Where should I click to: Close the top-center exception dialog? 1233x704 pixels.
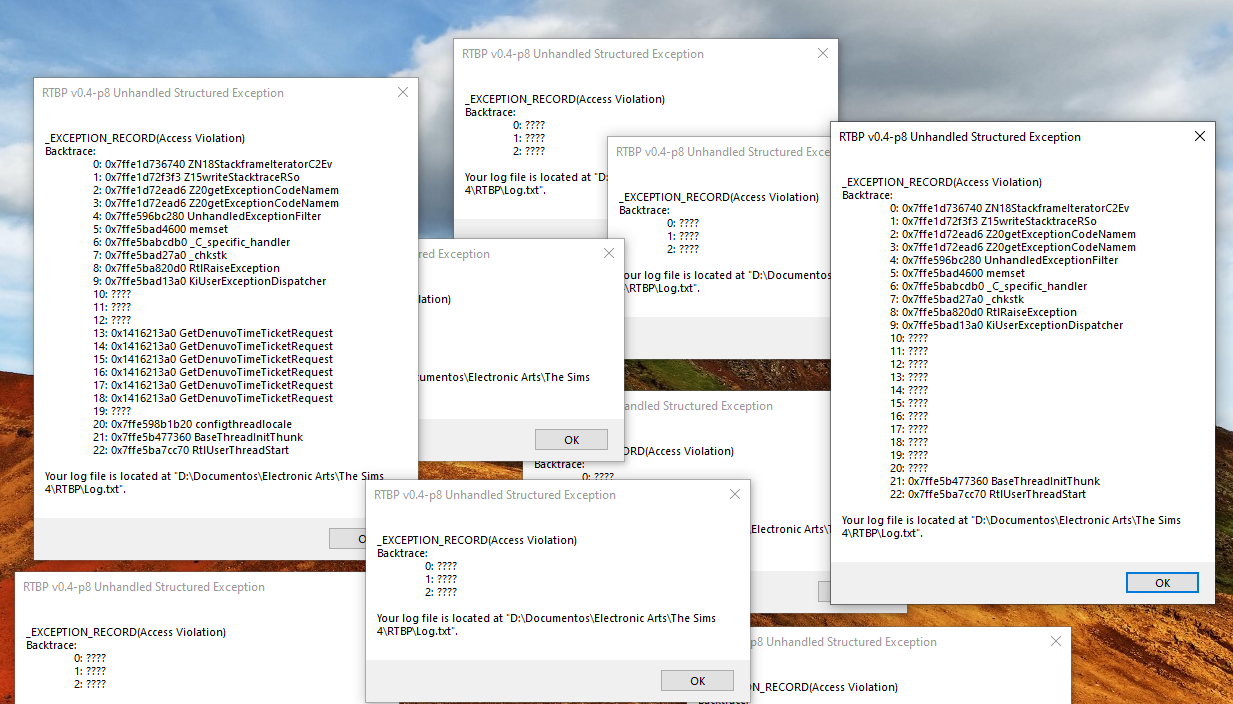click(x=823, y=54)
